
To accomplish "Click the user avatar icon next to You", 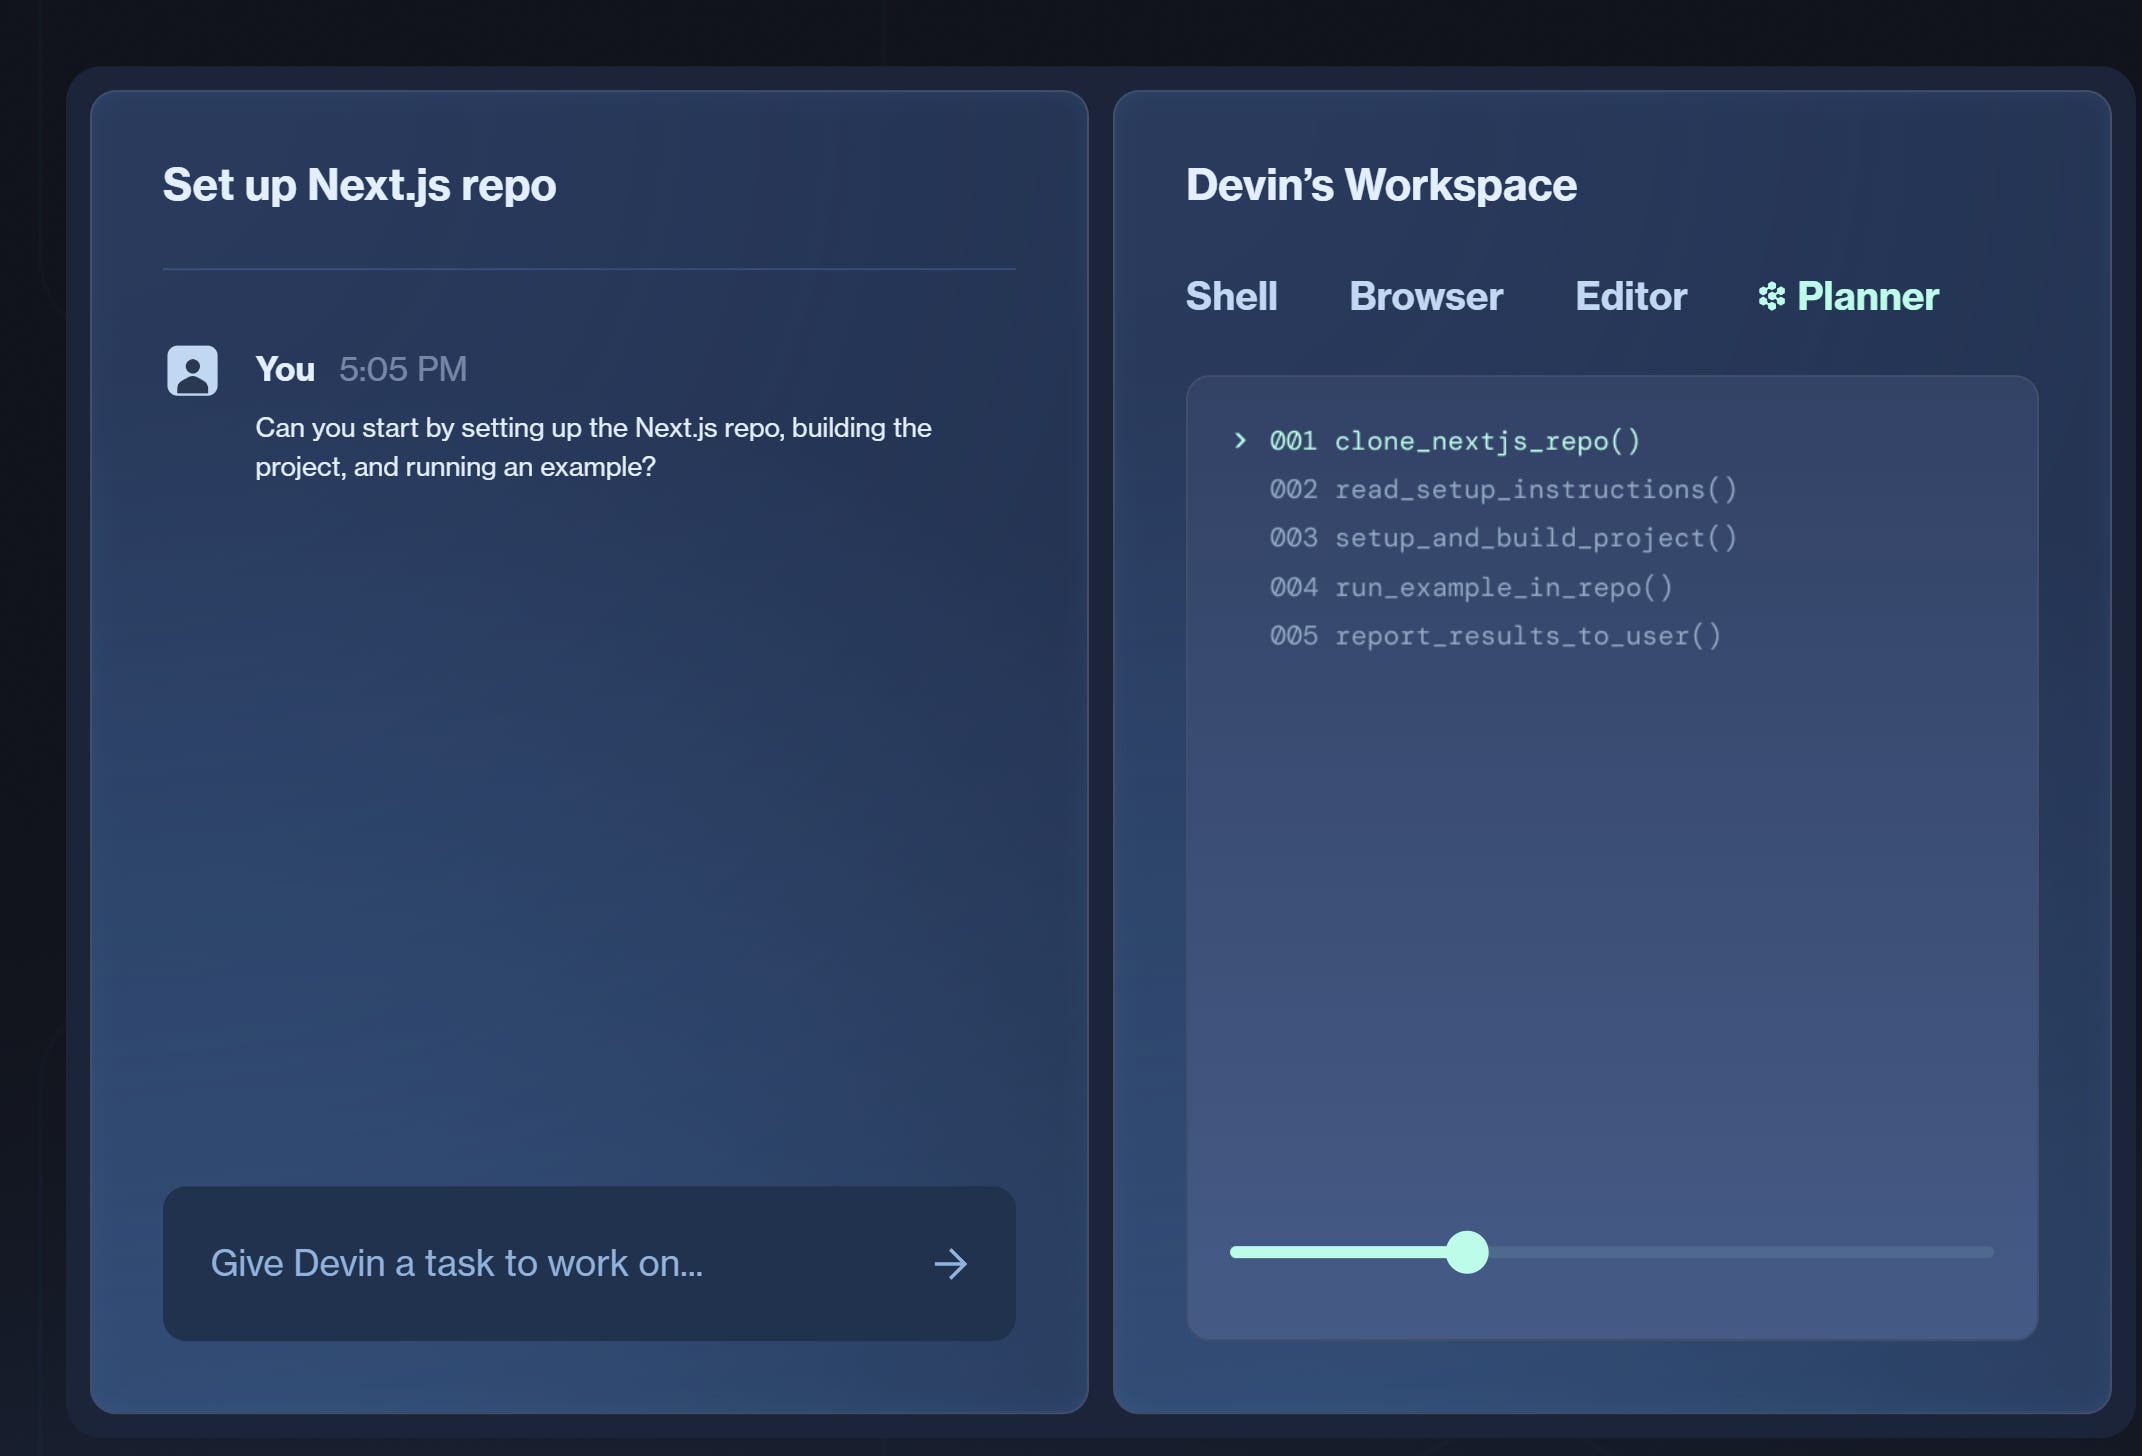I will click(x=192, y=370).
